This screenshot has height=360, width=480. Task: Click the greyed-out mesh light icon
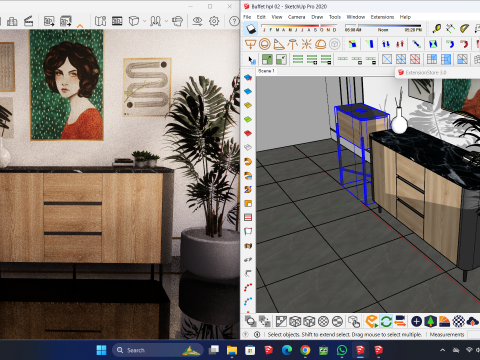(x=334, y=44)
